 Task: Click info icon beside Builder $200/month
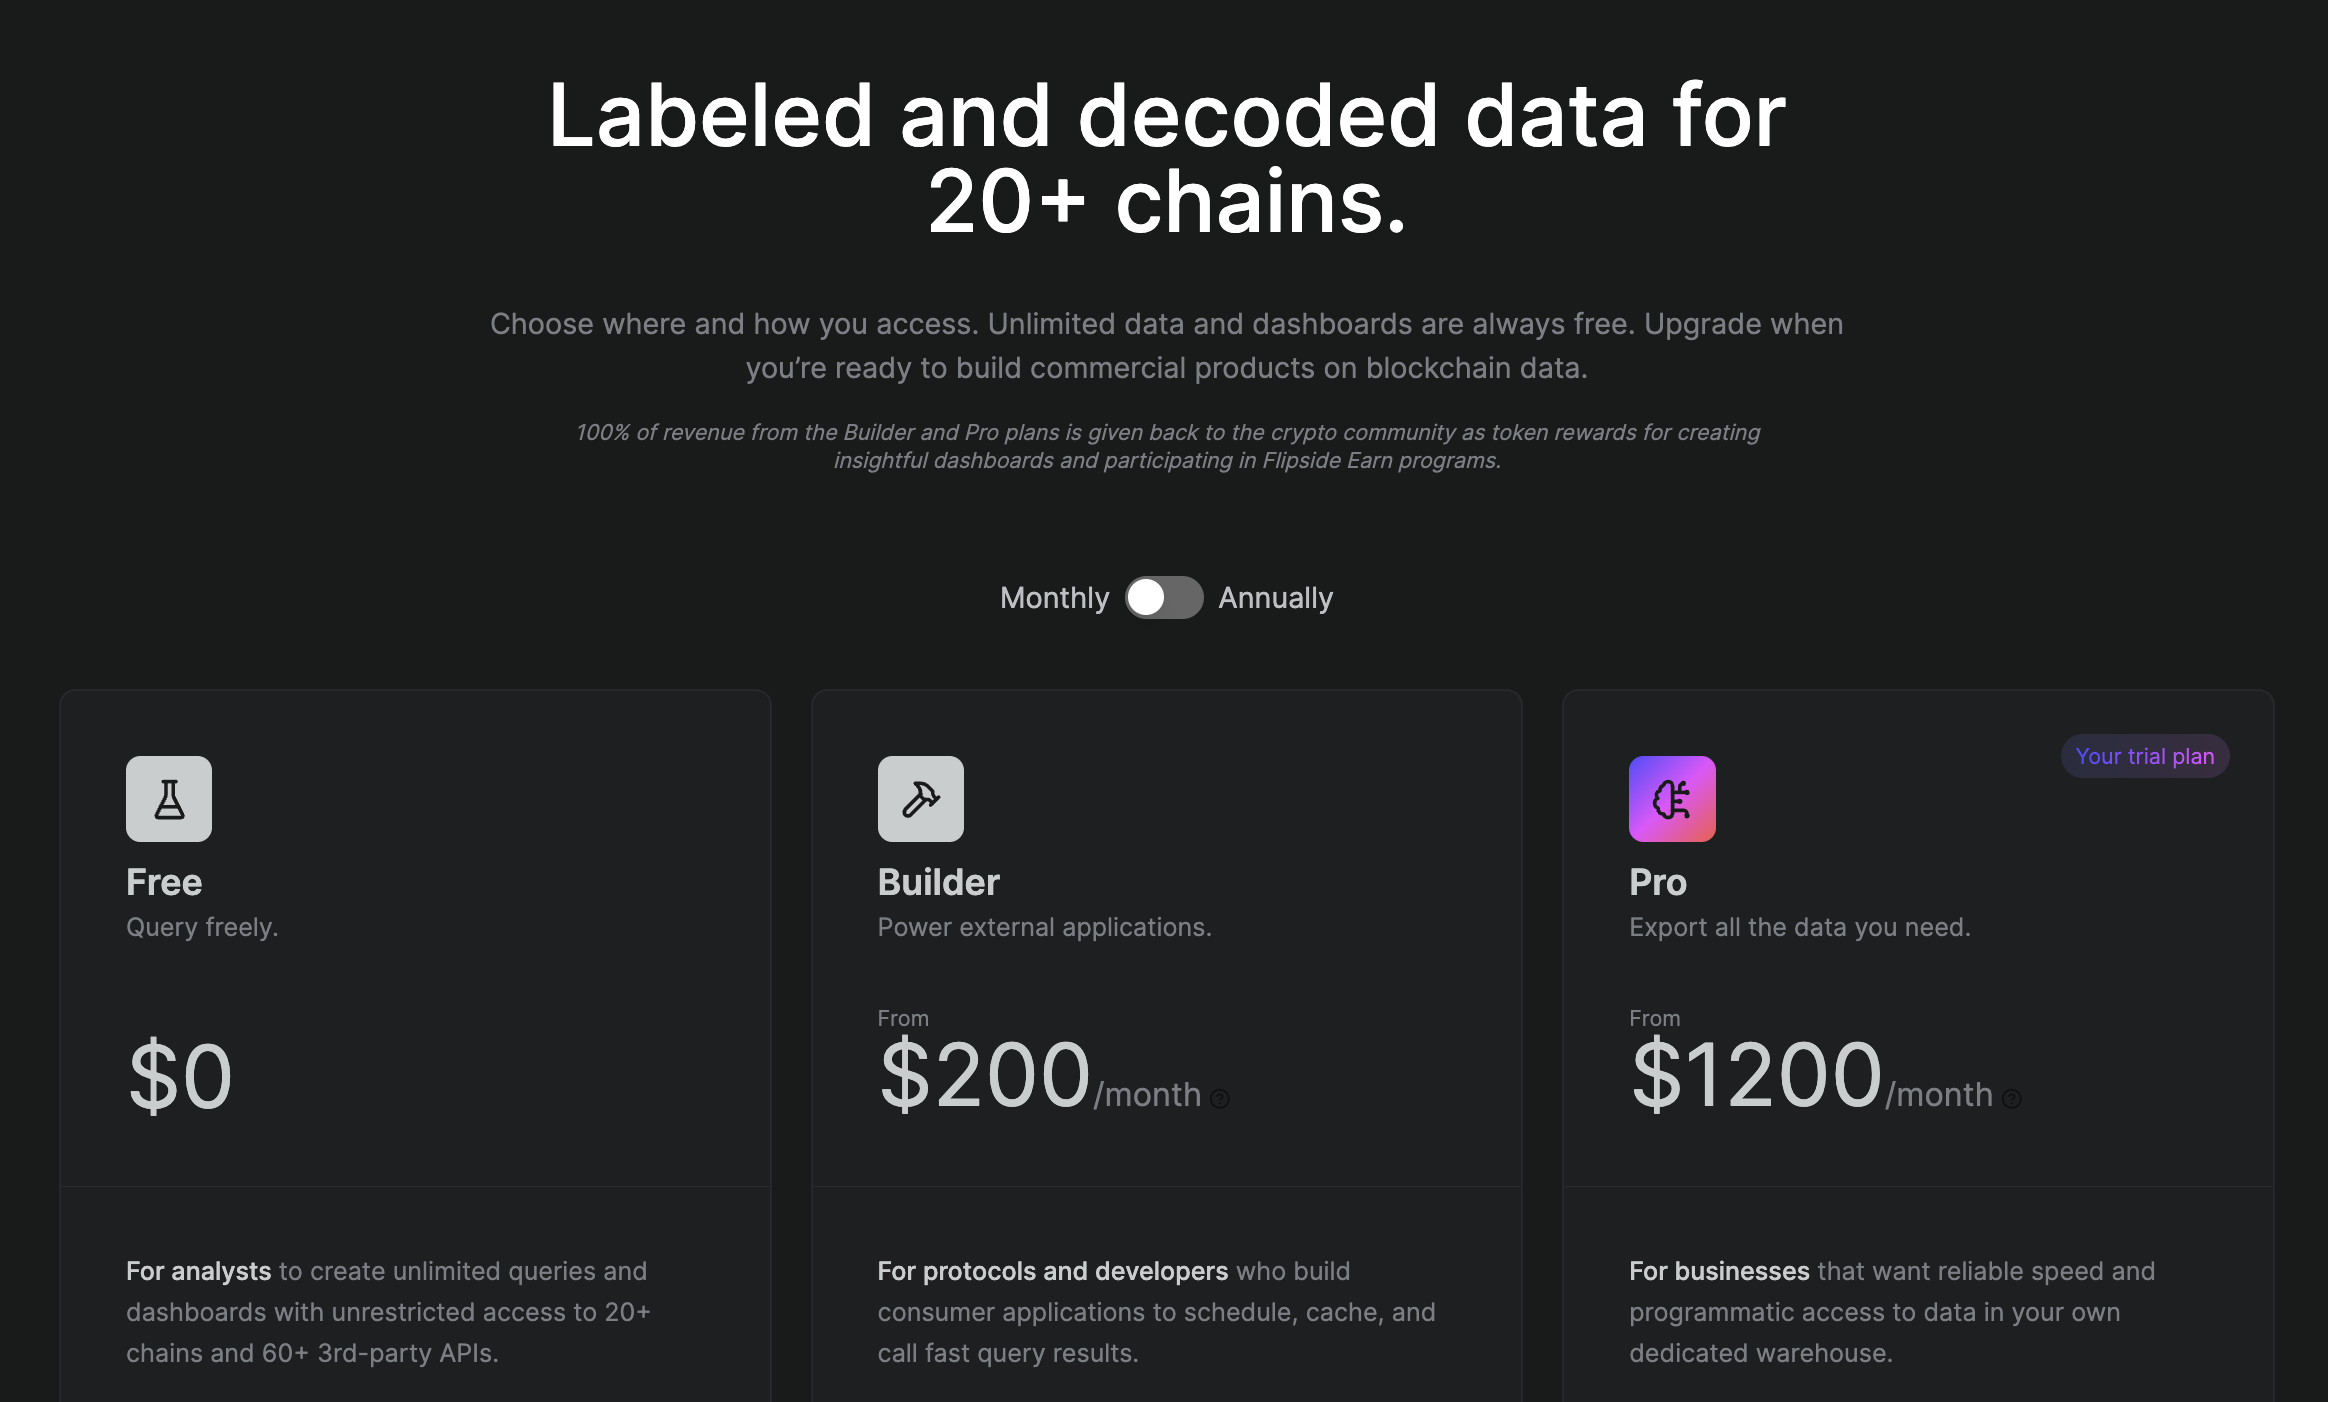coord(1220,1099)
